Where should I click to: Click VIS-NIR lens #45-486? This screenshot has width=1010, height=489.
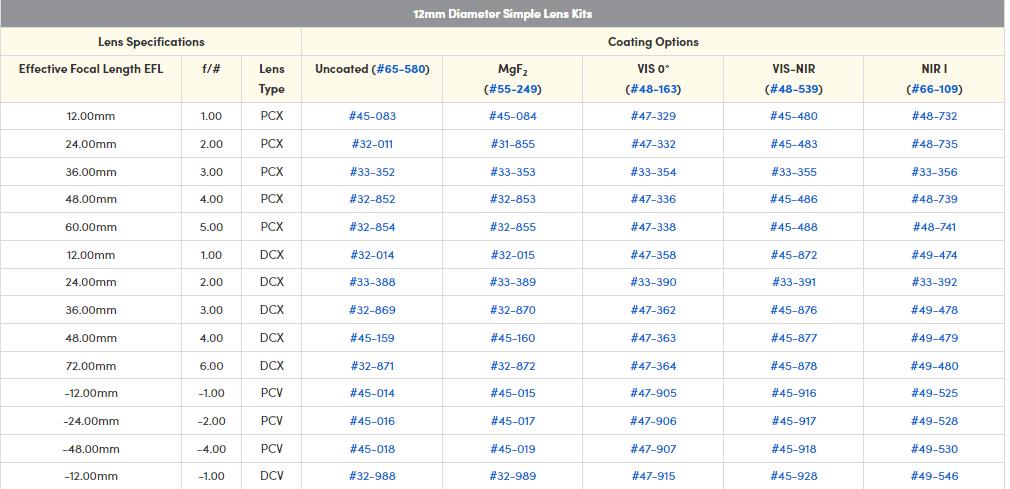point(793,199)
